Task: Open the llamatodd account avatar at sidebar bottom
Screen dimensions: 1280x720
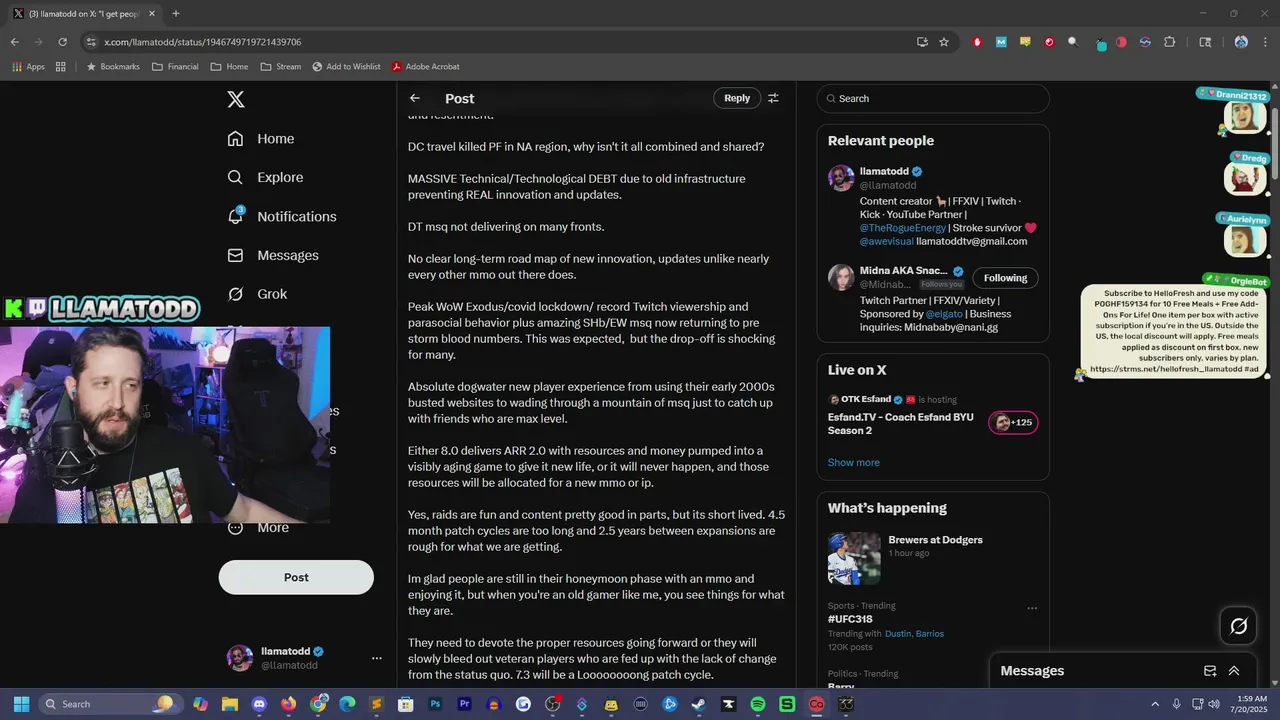Action: pos(240,658)
